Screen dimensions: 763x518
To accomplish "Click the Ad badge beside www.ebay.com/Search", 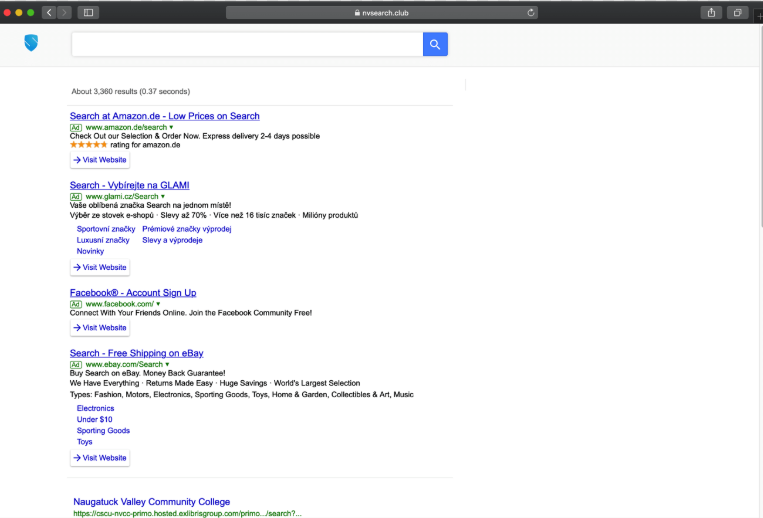I will [x=76, y=364].
